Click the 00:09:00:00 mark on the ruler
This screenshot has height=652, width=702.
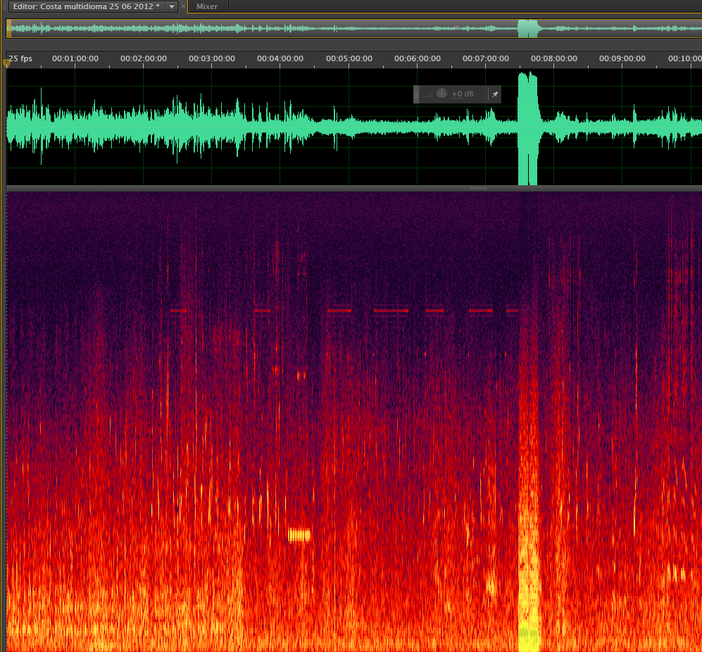coord(621,59)
